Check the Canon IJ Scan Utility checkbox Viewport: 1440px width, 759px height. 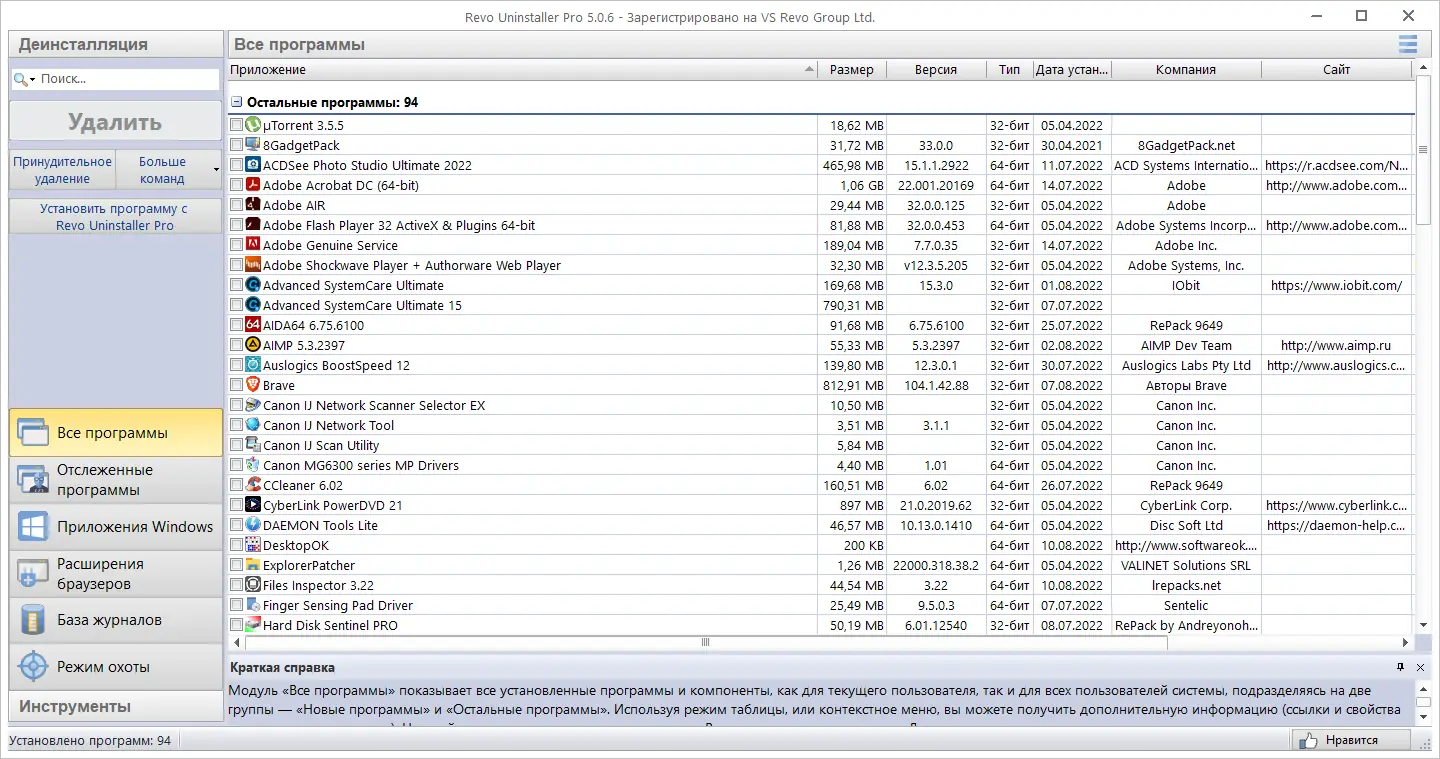point(236,445)
